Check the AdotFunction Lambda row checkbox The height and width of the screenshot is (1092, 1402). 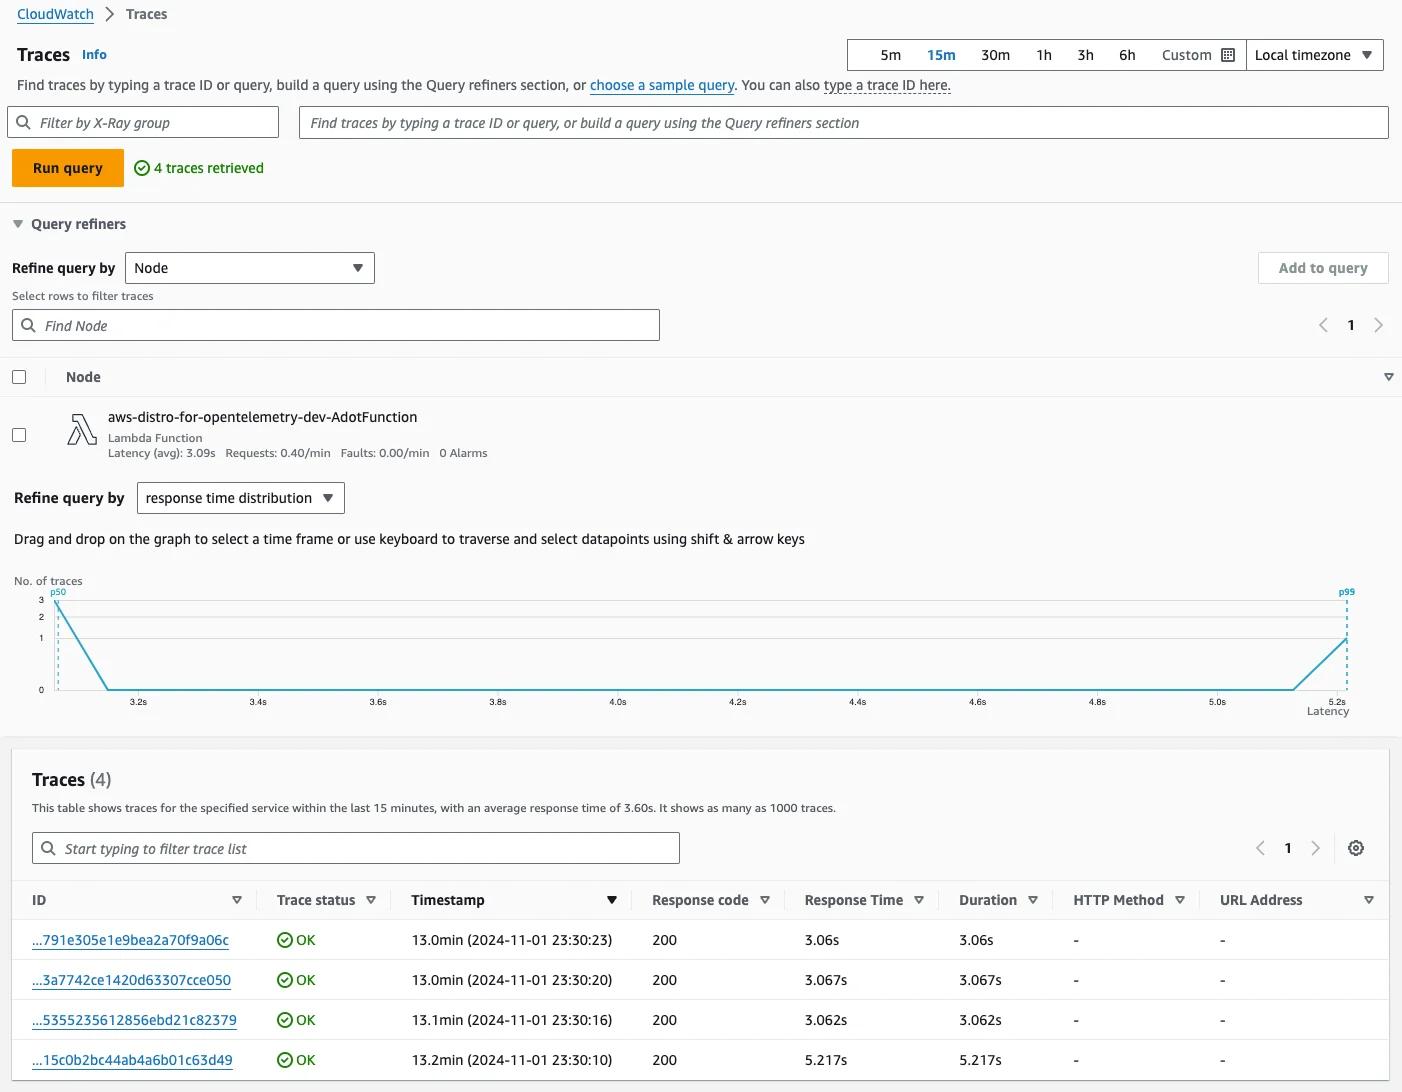(19, 434)
